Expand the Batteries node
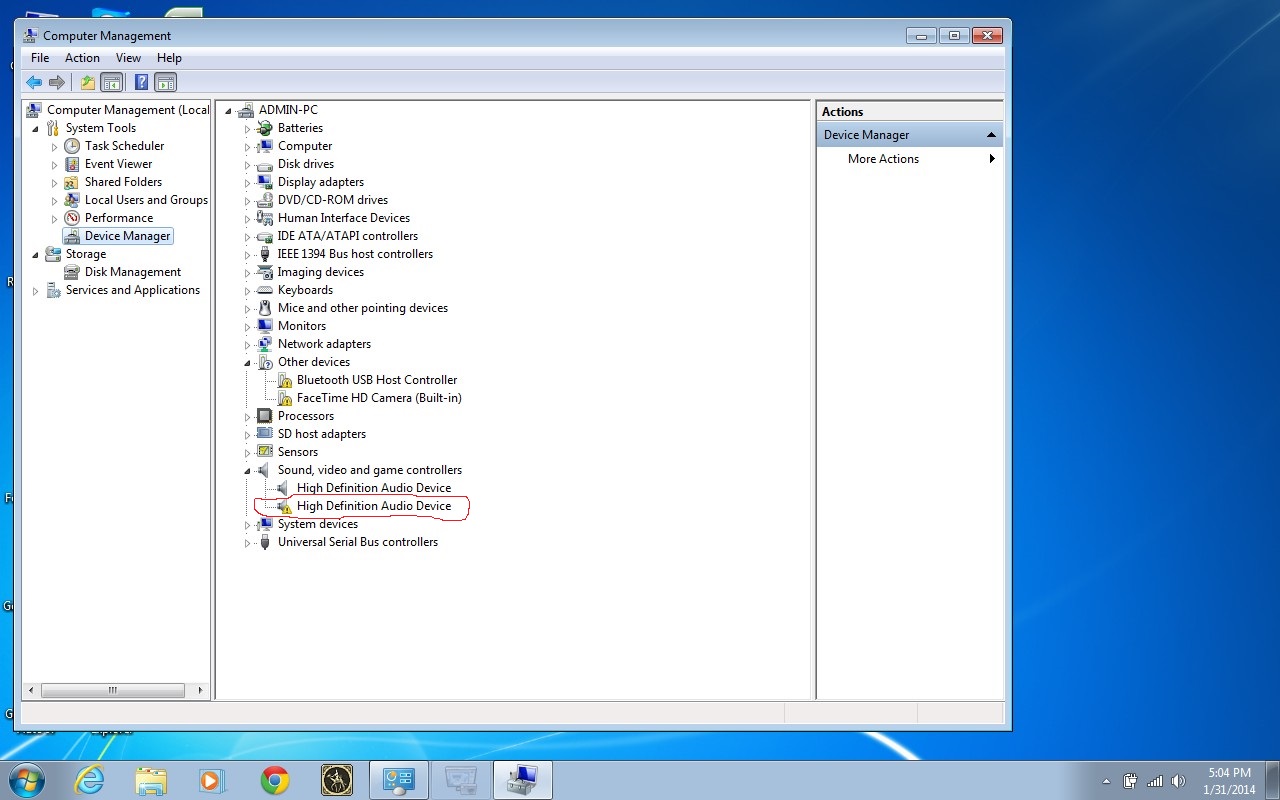 (x=247, y=129)
